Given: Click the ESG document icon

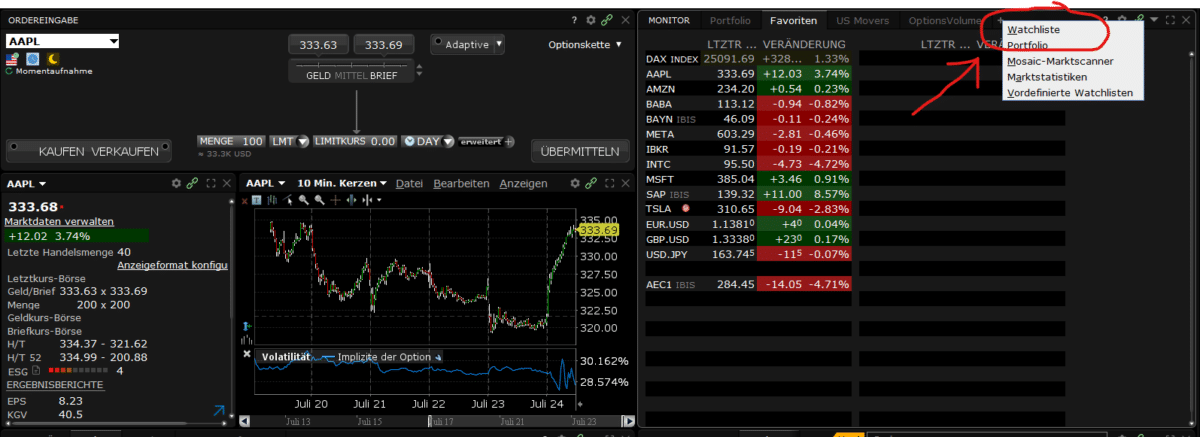Looking at the screenshot, I should tap(36, 371).
